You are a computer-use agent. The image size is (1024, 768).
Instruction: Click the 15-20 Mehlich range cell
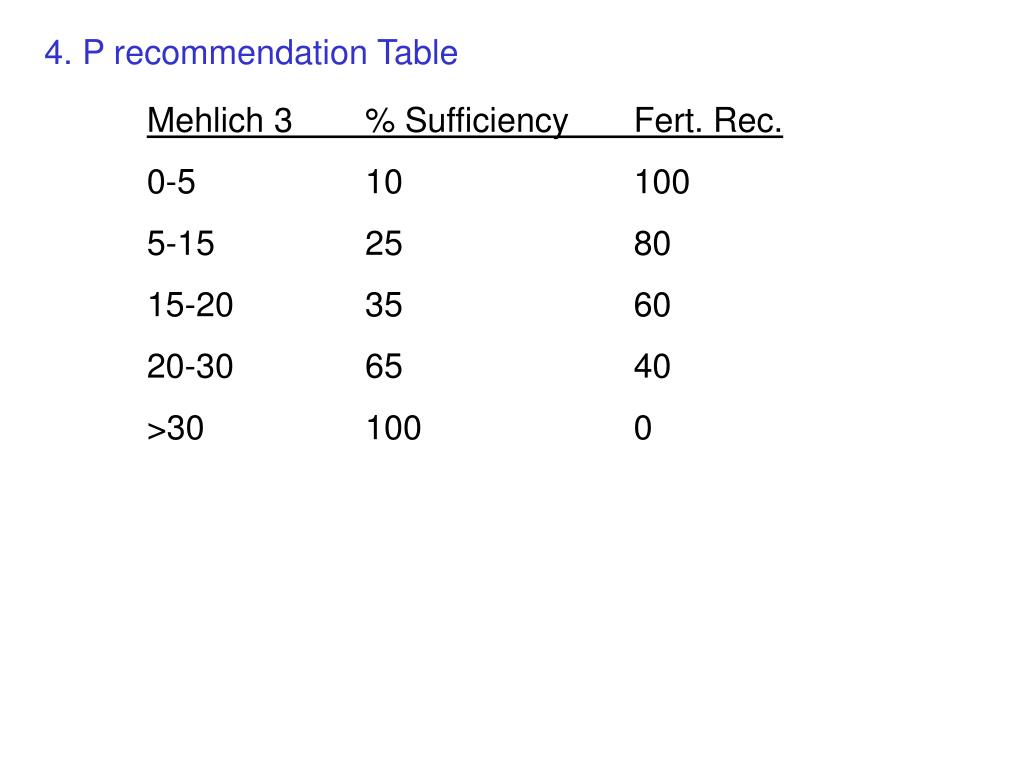[x=190, y=305]
